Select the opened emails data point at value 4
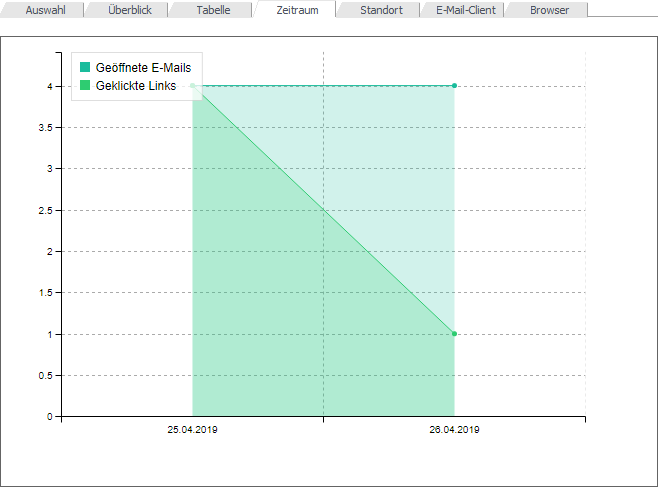Image resolution: width=658 pixels, height=487 pixels. [454, 86]
